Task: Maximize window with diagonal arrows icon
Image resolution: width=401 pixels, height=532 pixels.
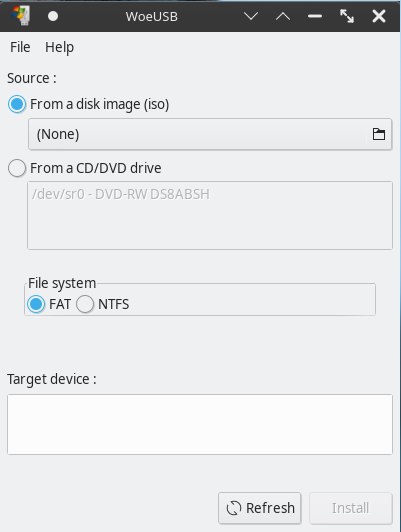Action: 347,16
